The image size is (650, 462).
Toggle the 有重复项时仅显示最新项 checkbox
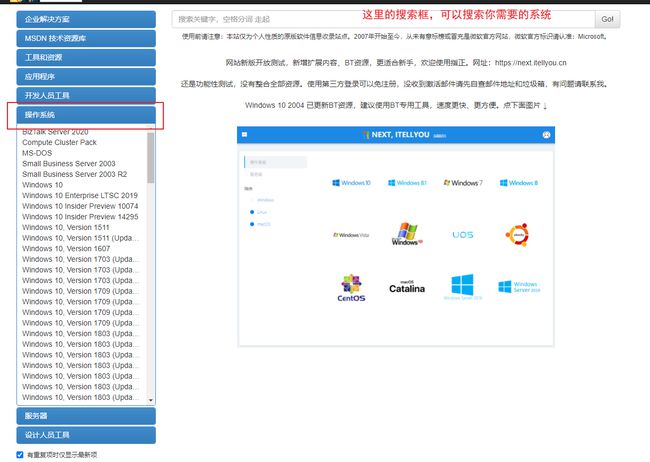point(20,455)
